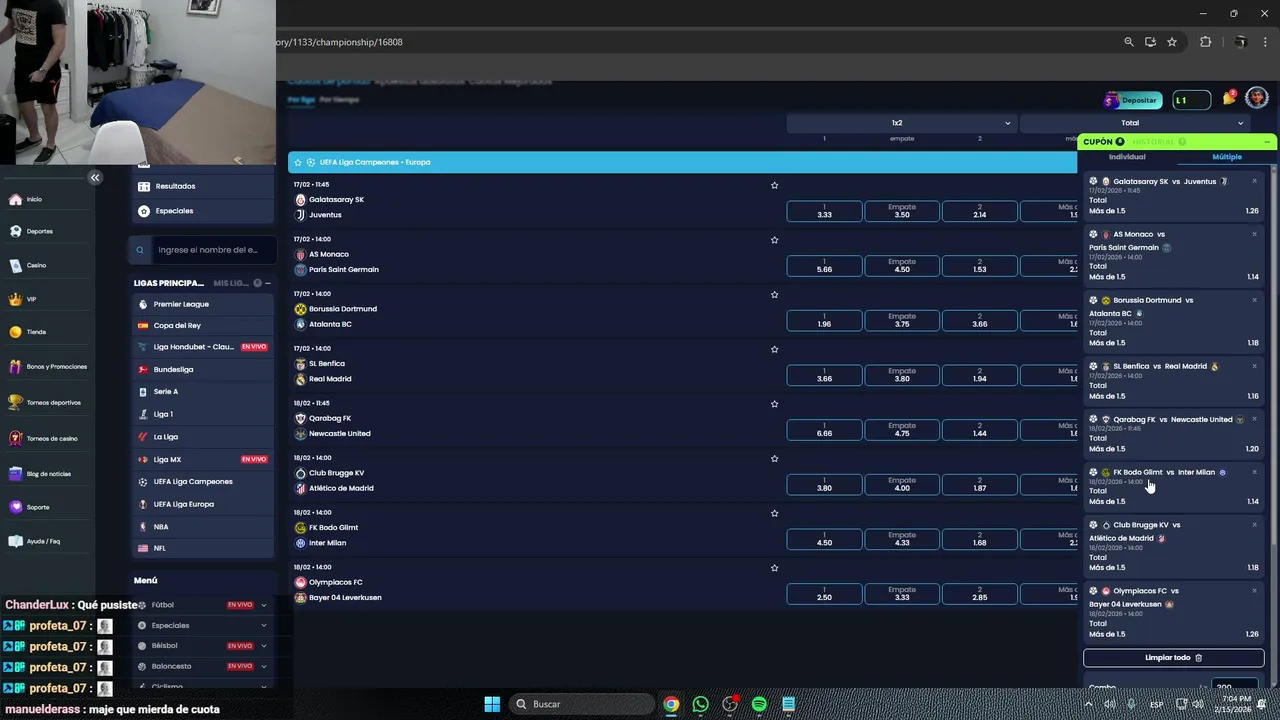Remove AS Monaco vs Paris Saint Germain from coupon
Viewport: 1280px width, 720px height.
coord(1254,234)
